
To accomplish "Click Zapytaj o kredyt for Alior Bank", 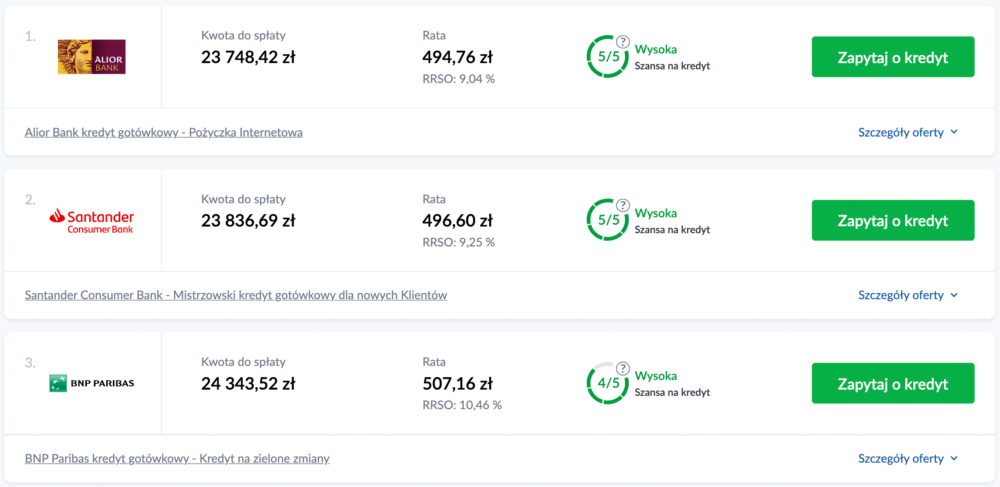I will point(893,57).
